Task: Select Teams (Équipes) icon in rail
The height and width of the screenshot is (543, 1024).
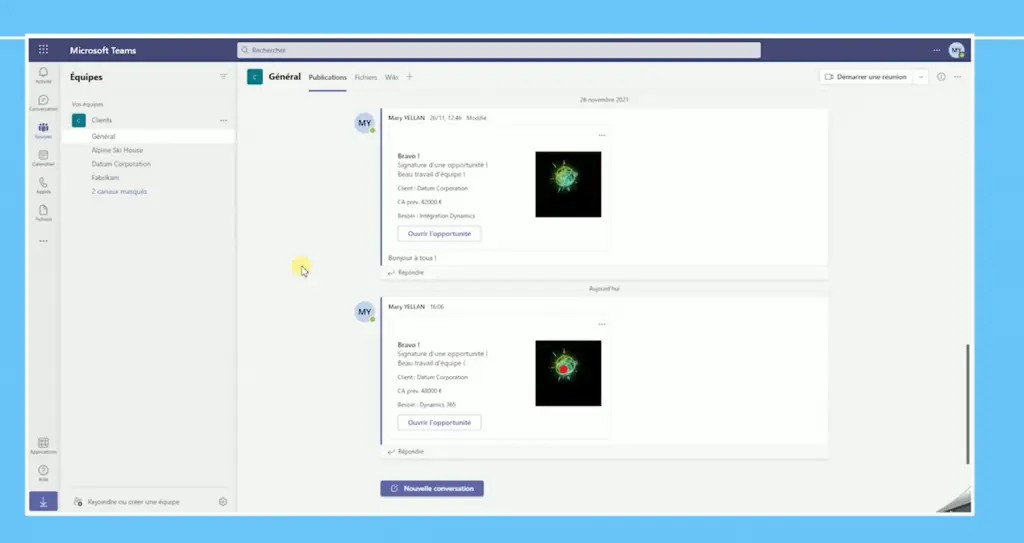Action: pos(43,131)
